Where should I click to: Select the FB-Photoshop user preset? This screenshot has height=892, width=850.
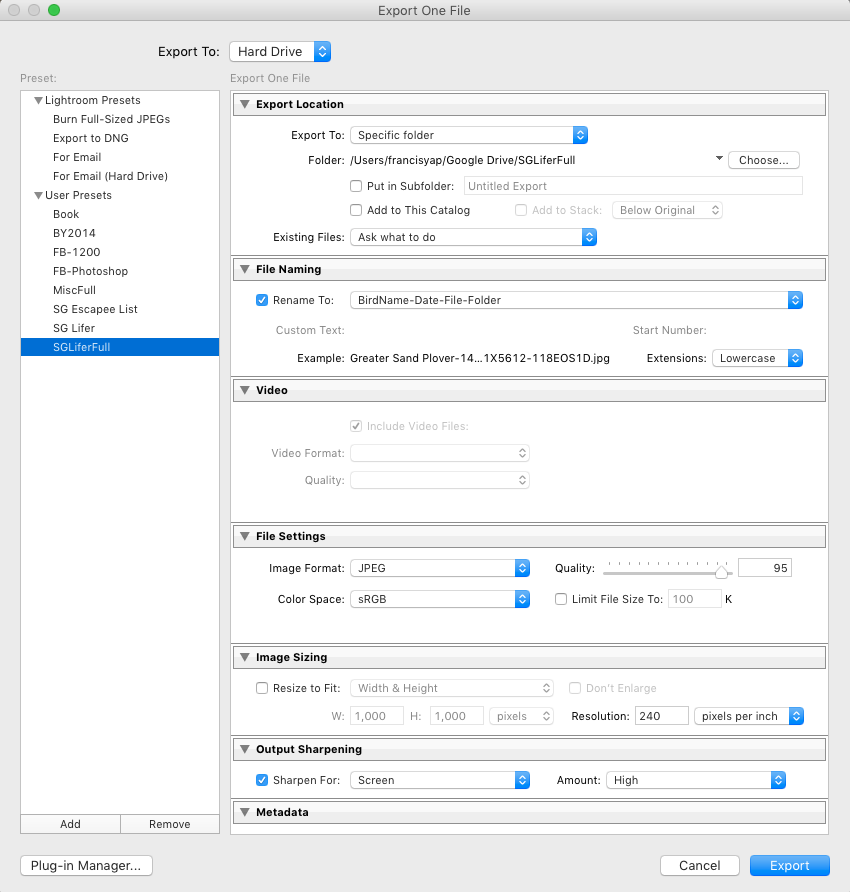90,271
